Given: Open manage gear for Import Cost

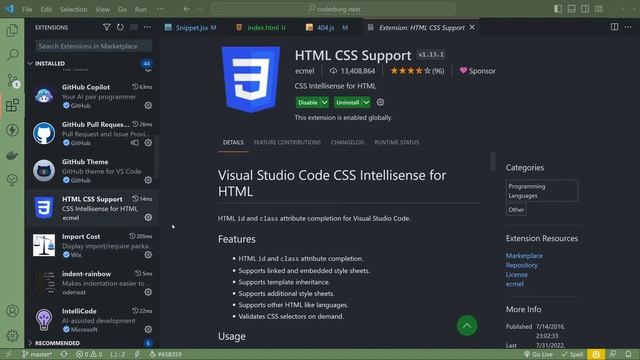Looking at the screenshot, I should [148, 255].
